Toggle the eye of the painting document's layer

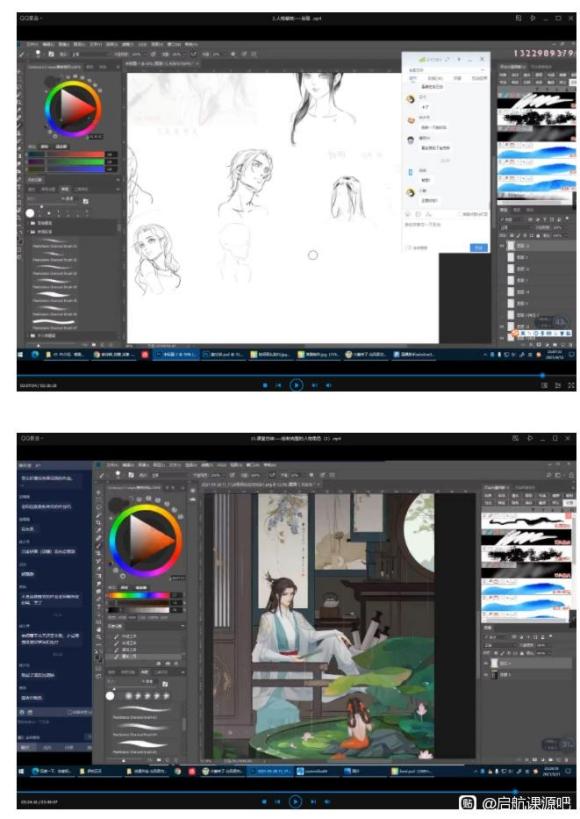coord(486,663)
